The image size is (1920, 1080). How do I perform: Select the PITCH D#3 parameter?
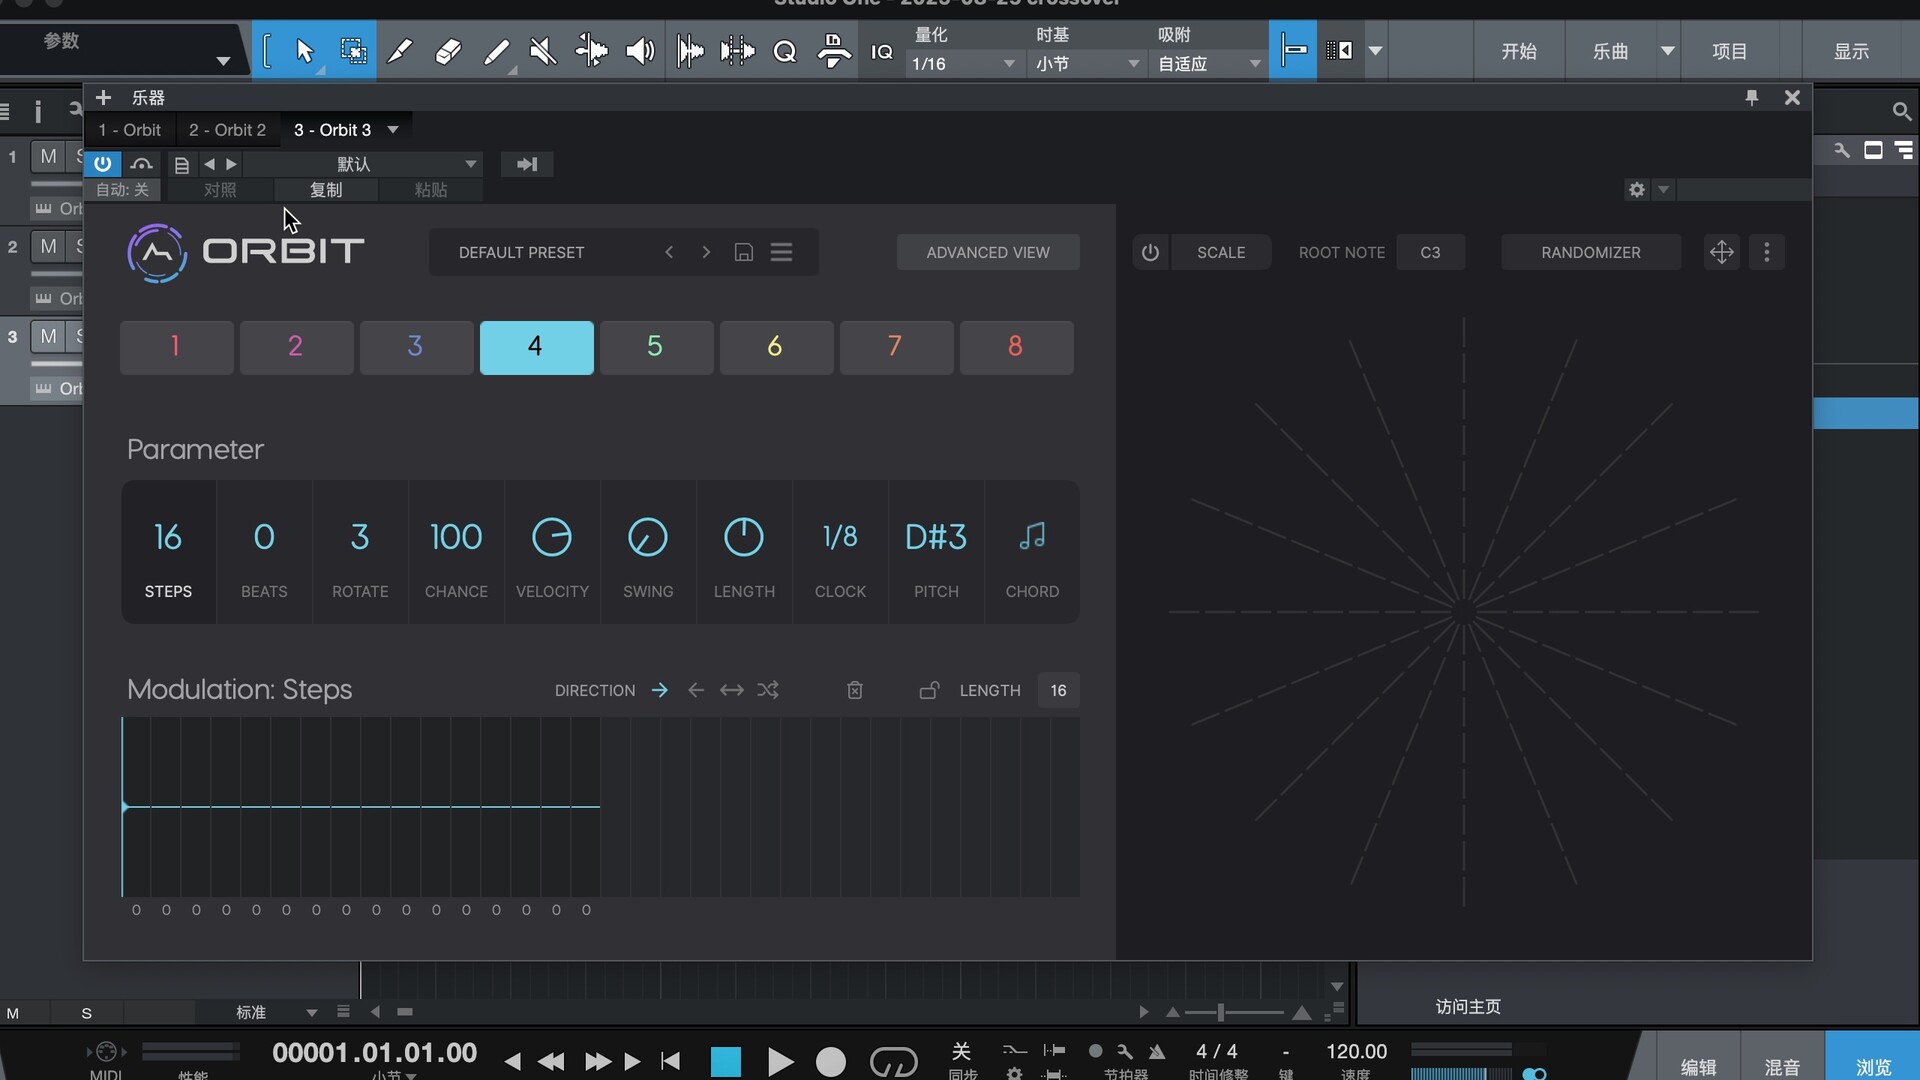point(936,552)
